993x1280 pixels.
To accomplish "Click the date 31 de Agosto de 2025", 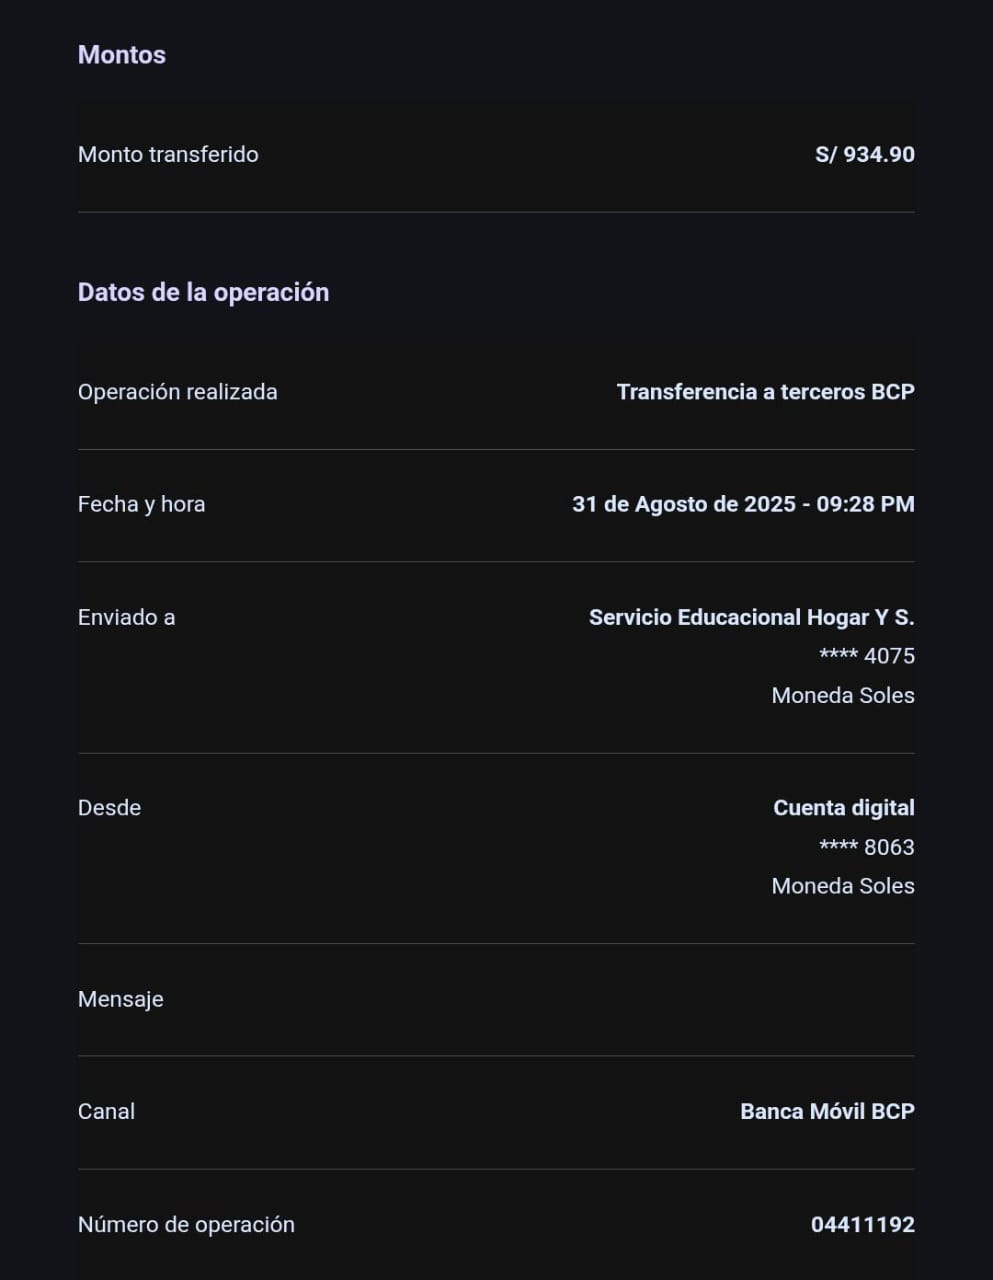I will 684,504.
